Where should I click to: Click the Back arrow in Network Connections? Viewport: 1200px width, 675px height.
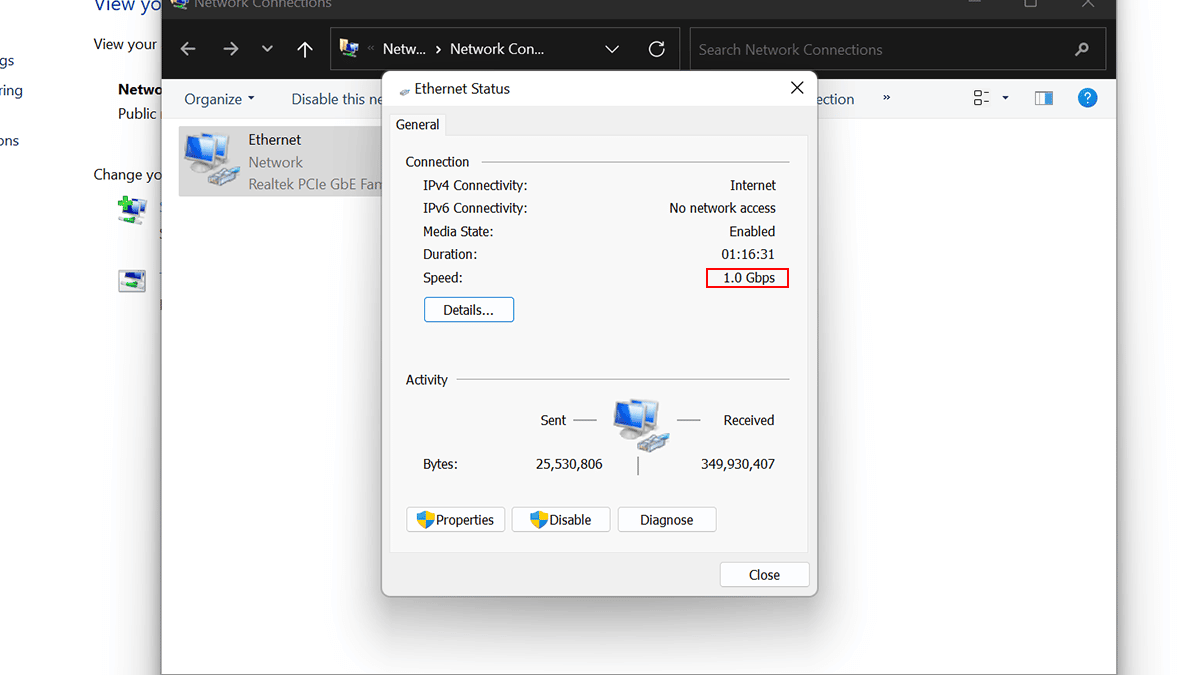click(x=188, y=49)
